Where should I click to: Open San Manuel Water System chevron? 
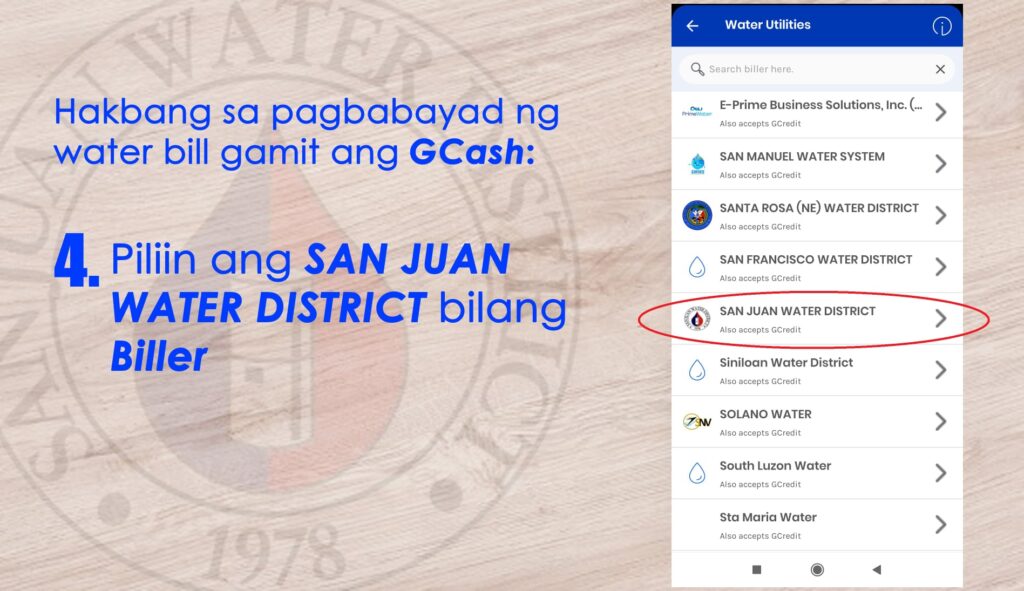tap(940, 163)
